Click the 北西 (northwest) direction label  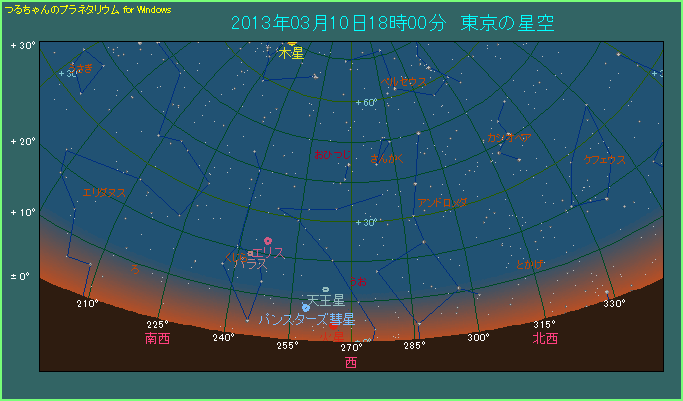545,339
